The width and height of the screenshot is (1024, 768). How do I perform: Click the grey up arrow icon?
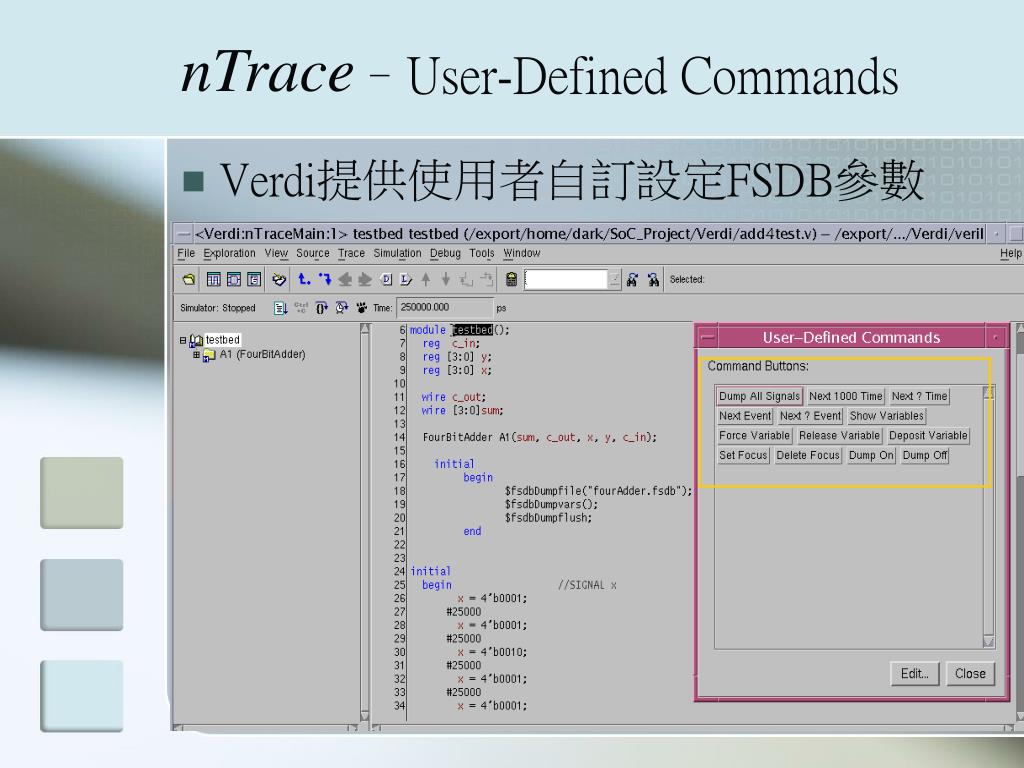click(426, 280)
